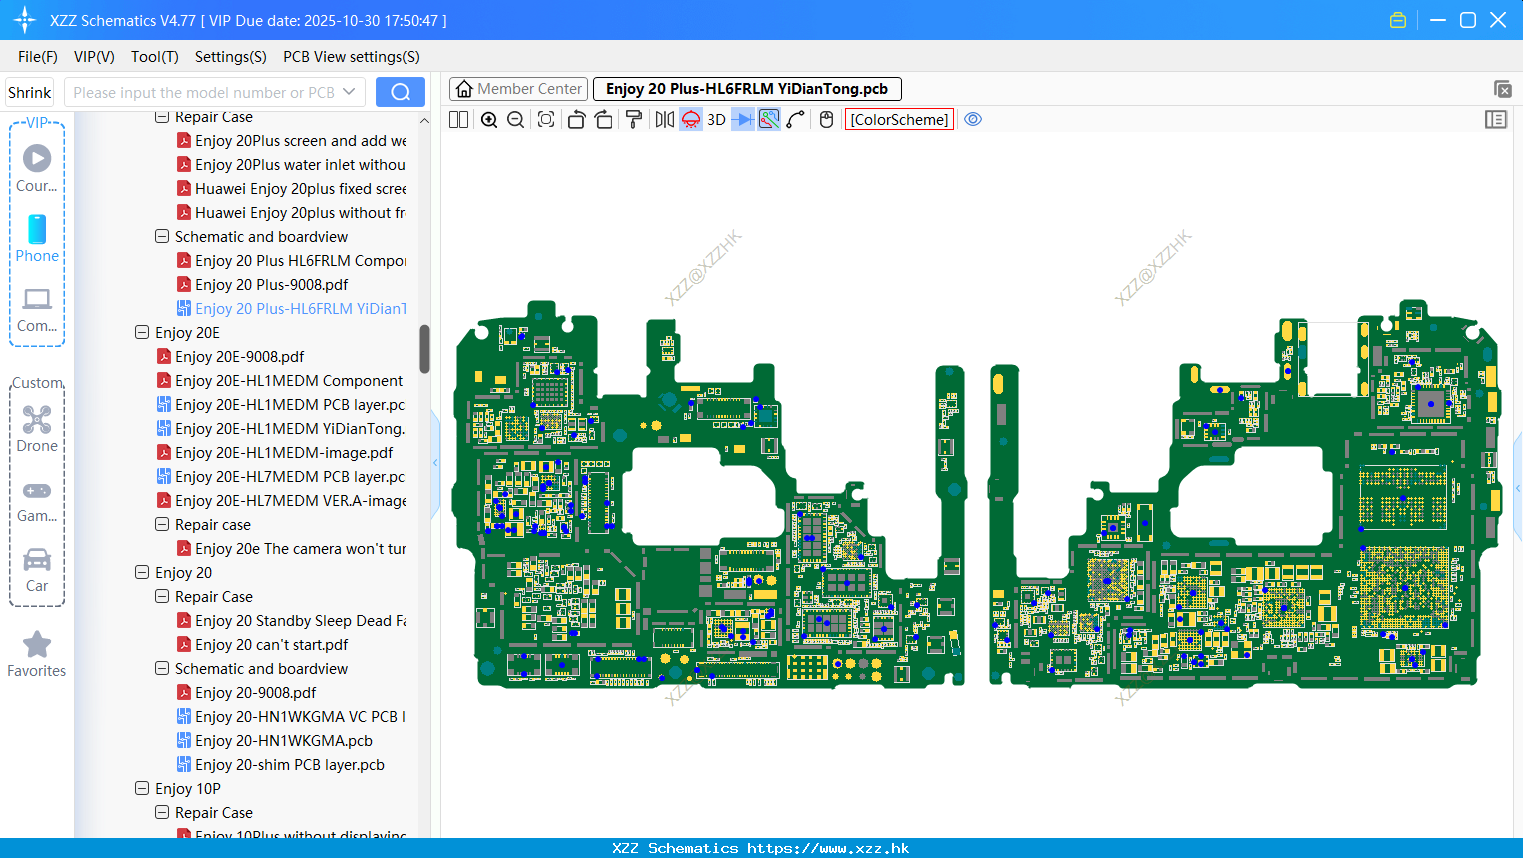Click the Shrink button
The image size is (1523, 858).
pos(30,92)
